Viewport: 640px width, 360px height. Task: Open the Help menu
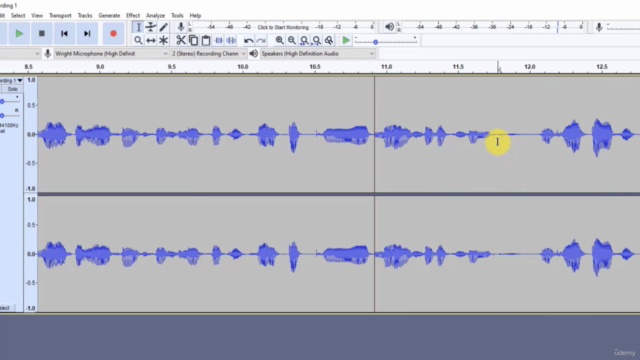click(x=195, y=16)
